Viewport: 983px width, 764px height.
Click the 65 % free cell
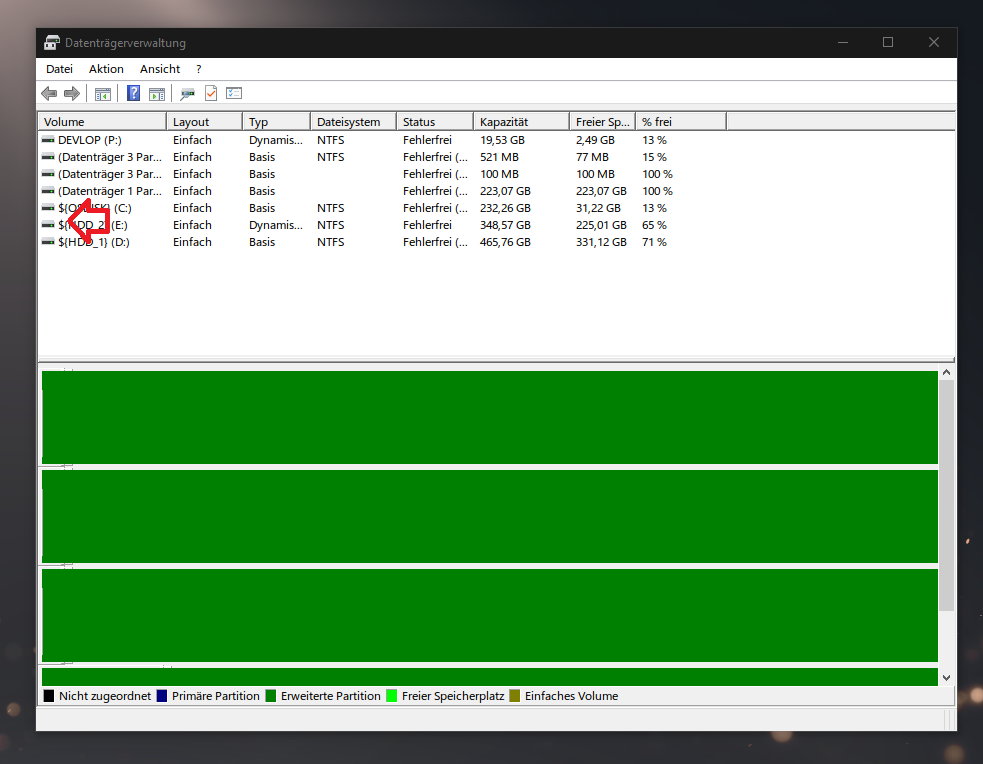tap(654, 224)
